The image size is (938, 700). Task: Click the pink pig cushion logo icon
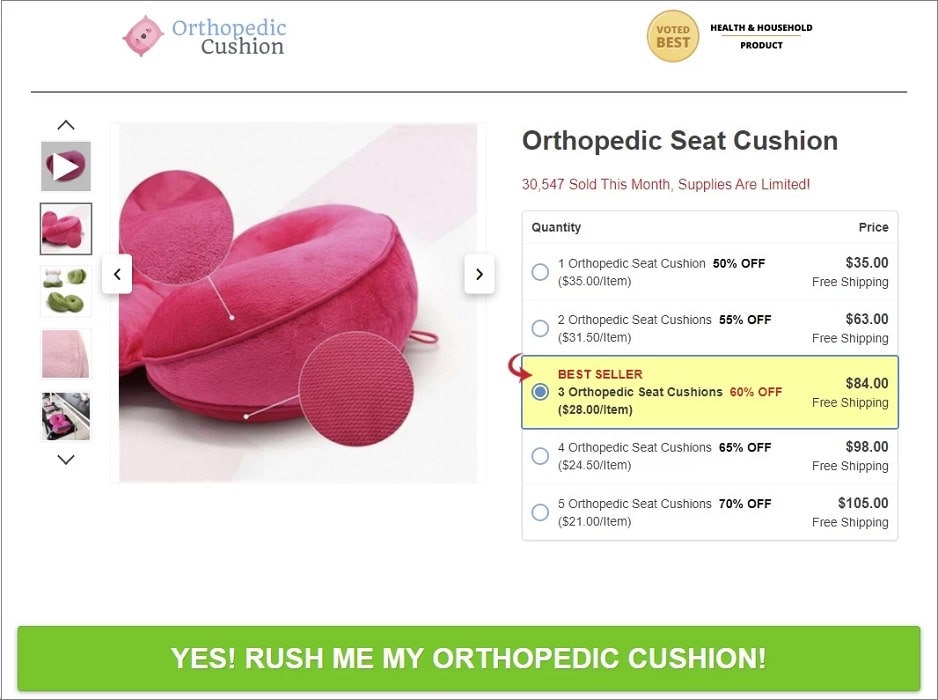point(142,36)
